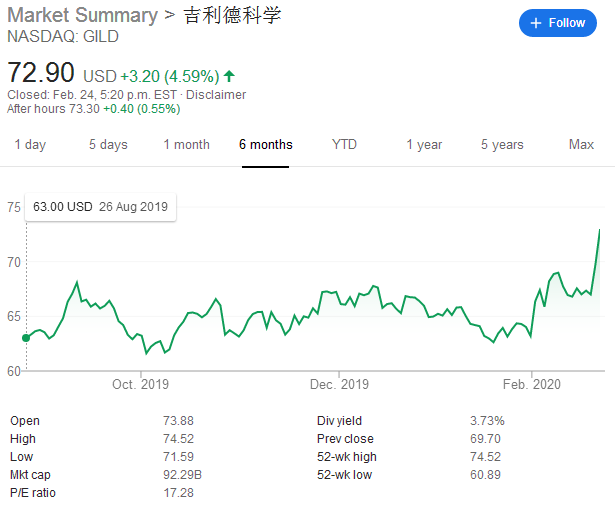Click the green start dot on chart
The height and width of the screenshot is (509, 615).
[26, 338]
